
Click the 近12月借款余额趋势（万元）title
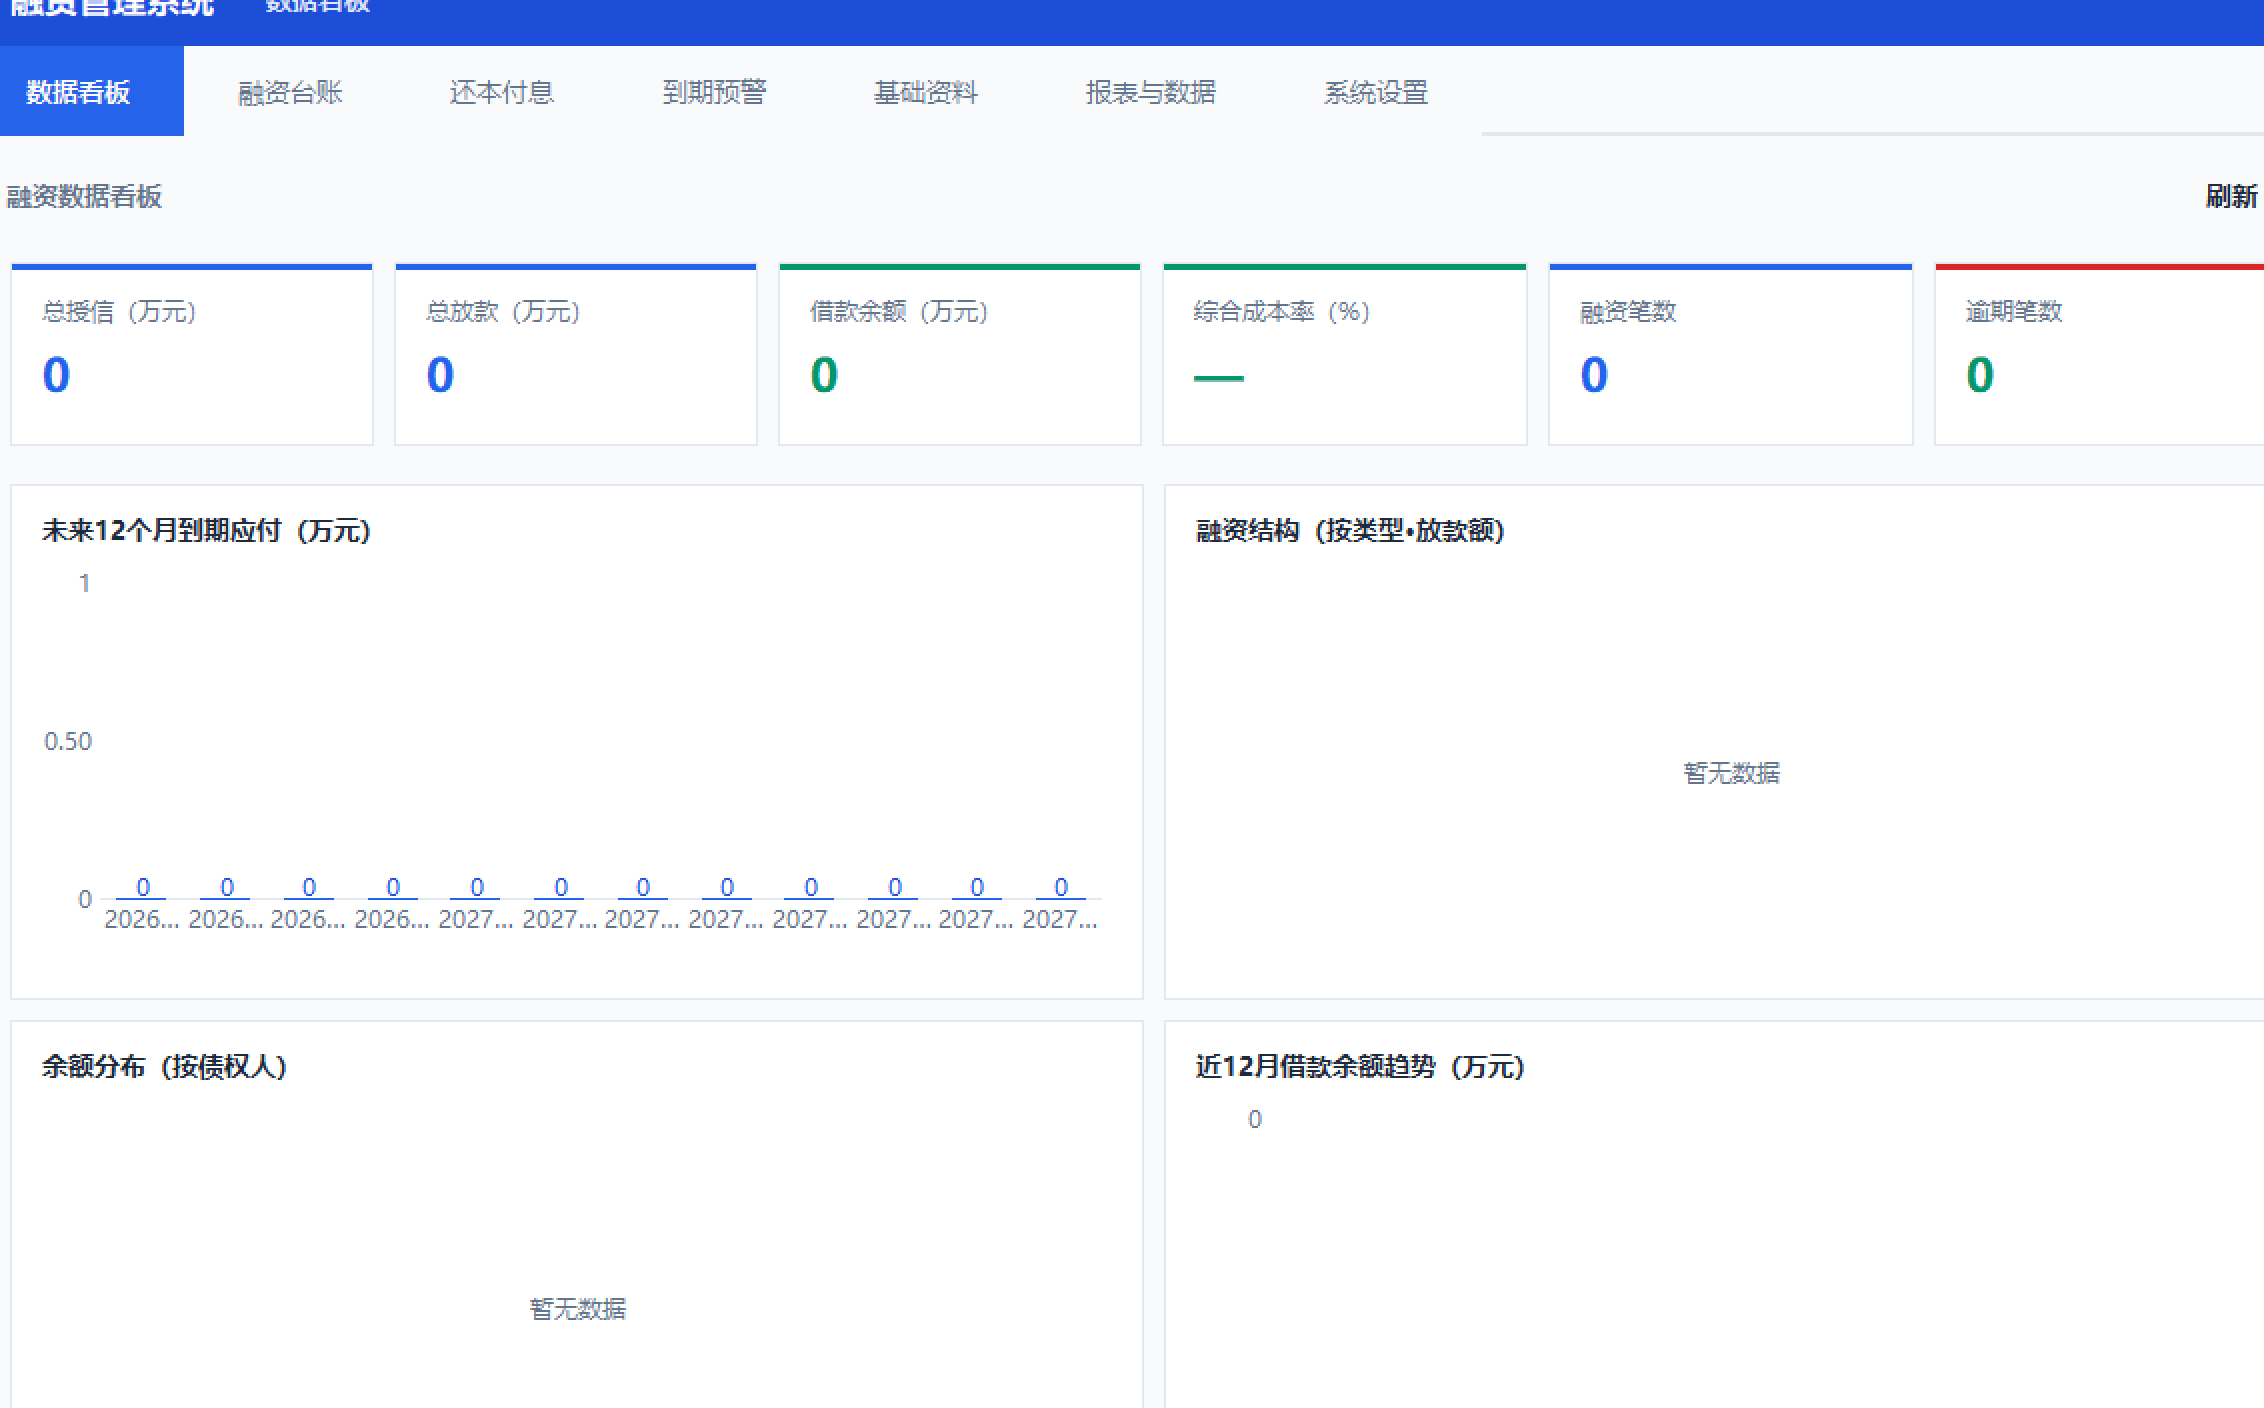point(1361,1066)
